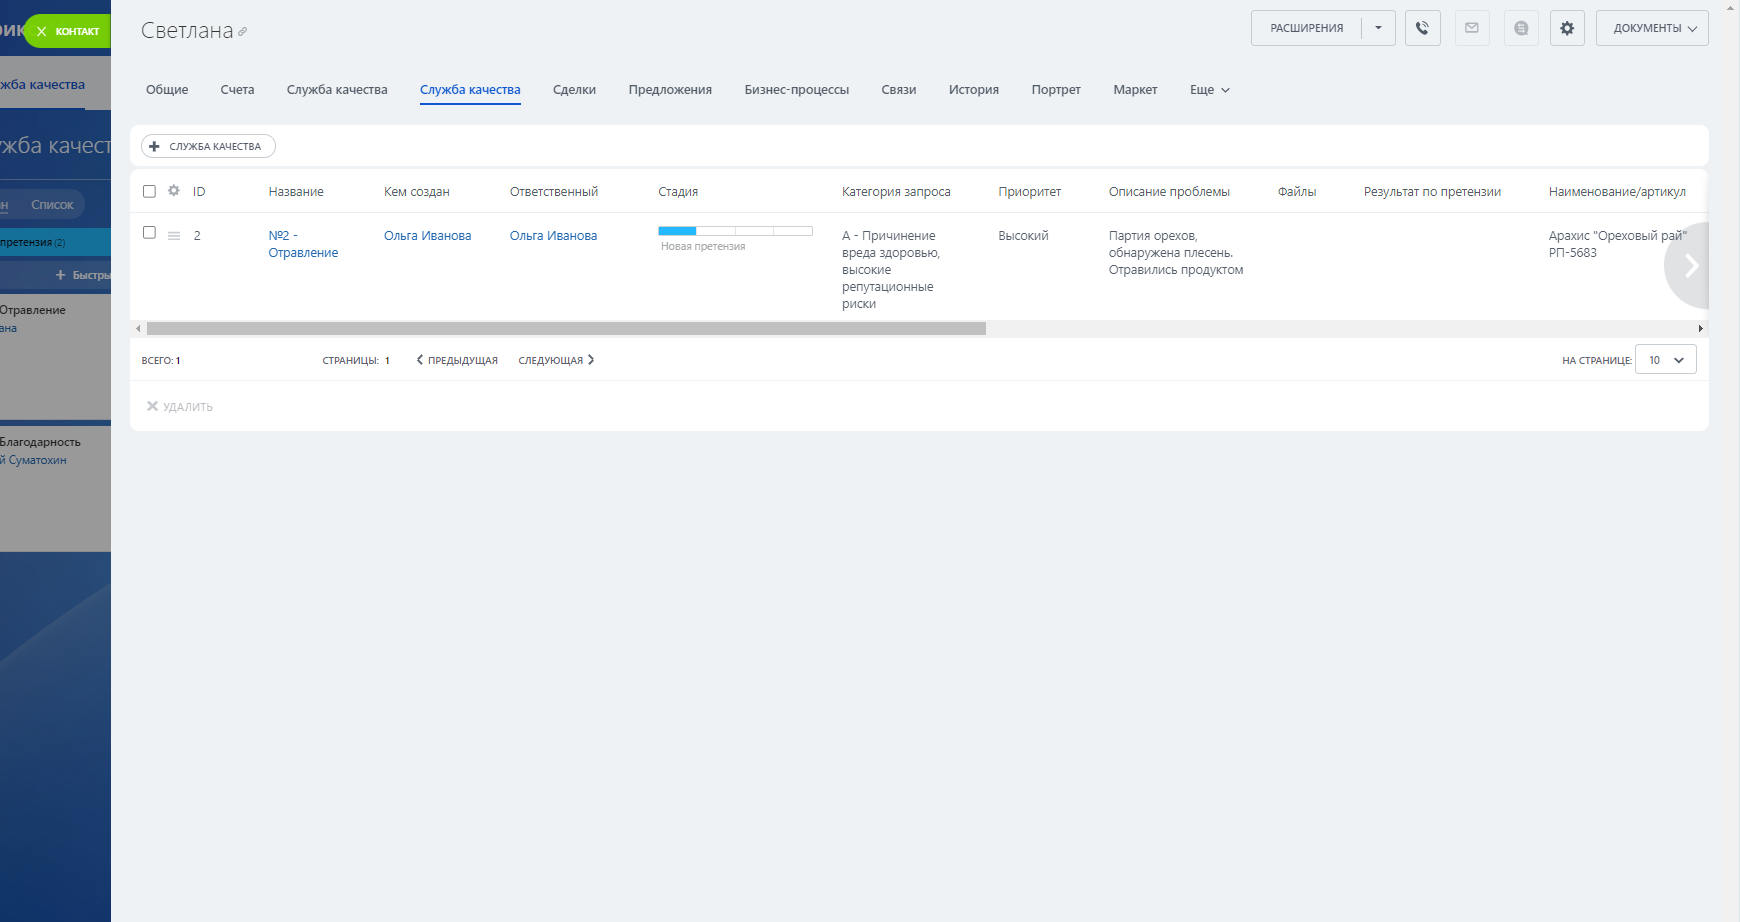Open settings via top-right gear icon
Viewport: 1740px width, 922px height.
point(1567,28)
